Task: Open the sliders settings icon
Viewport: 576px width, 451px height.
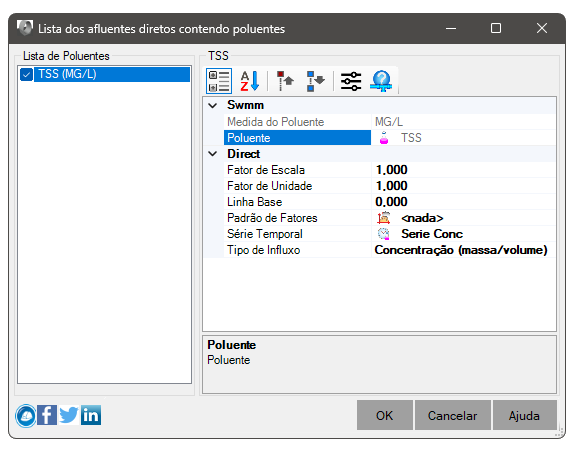Action: pos(351,81)
